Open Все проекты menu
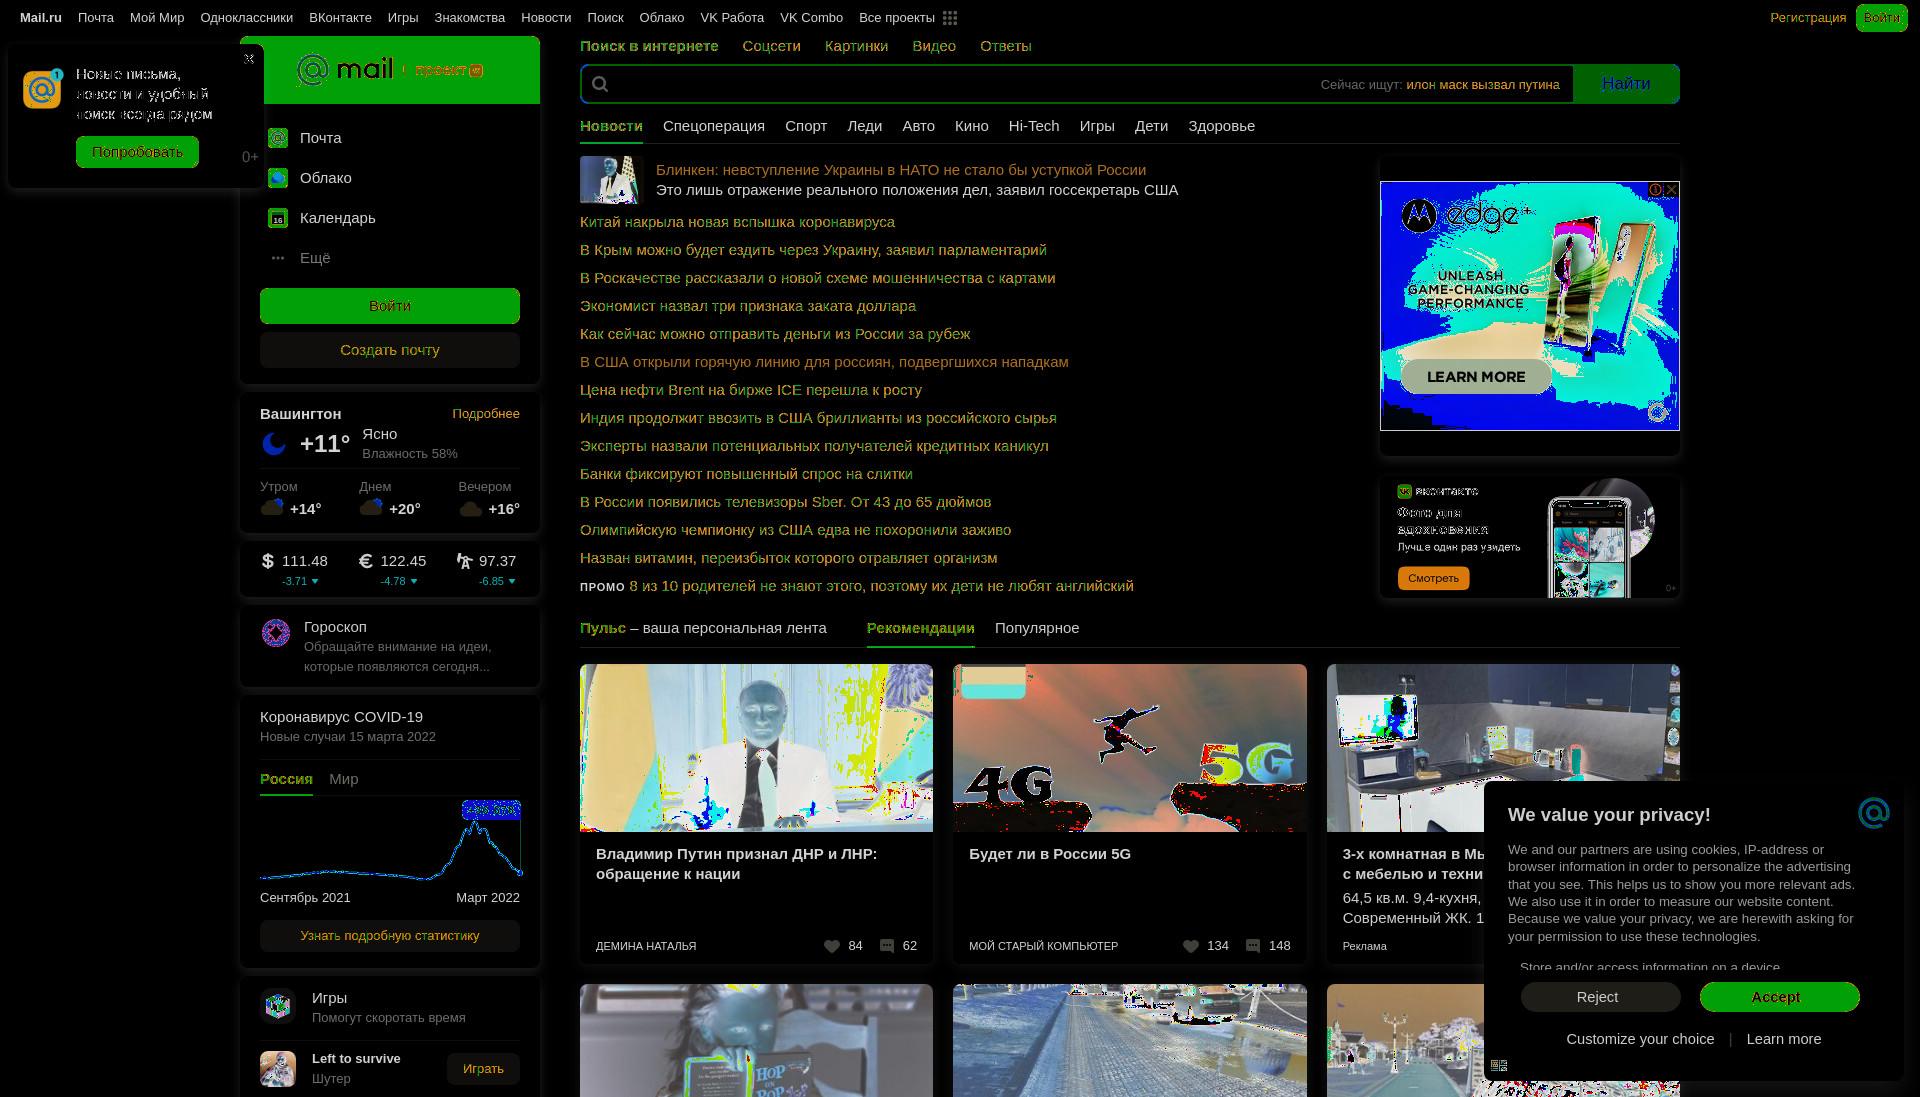This screenshot has height=1097, width=1920. (897, 18)
